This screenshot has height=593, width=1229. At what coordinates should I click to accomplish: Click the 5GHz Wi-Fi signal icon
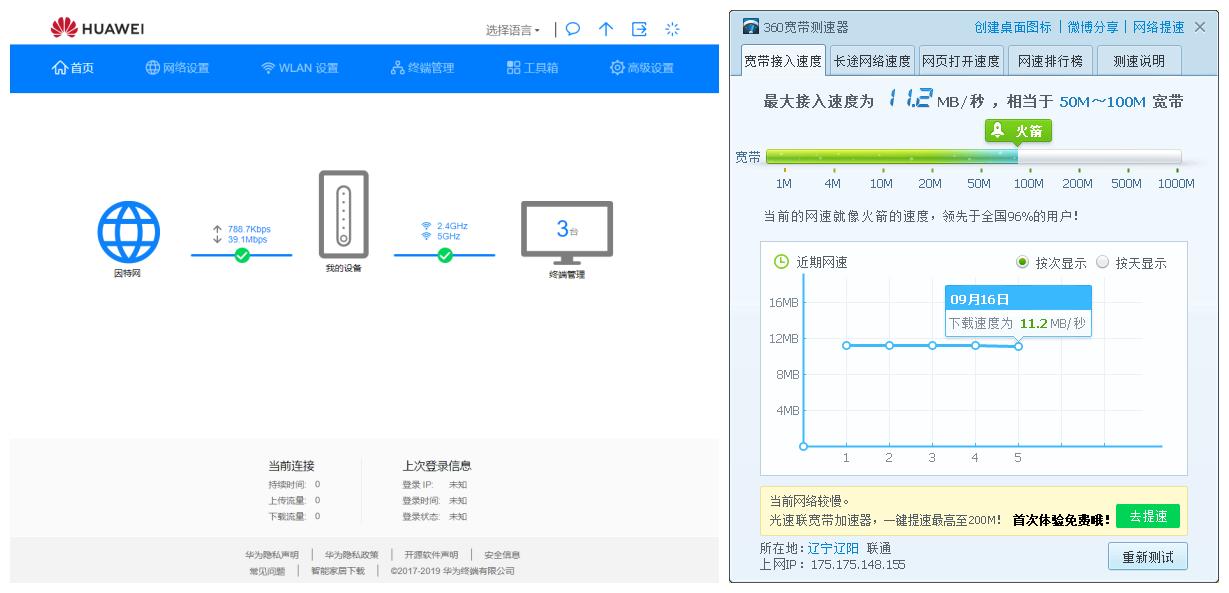pyautogui.click(x=427, y=236)
